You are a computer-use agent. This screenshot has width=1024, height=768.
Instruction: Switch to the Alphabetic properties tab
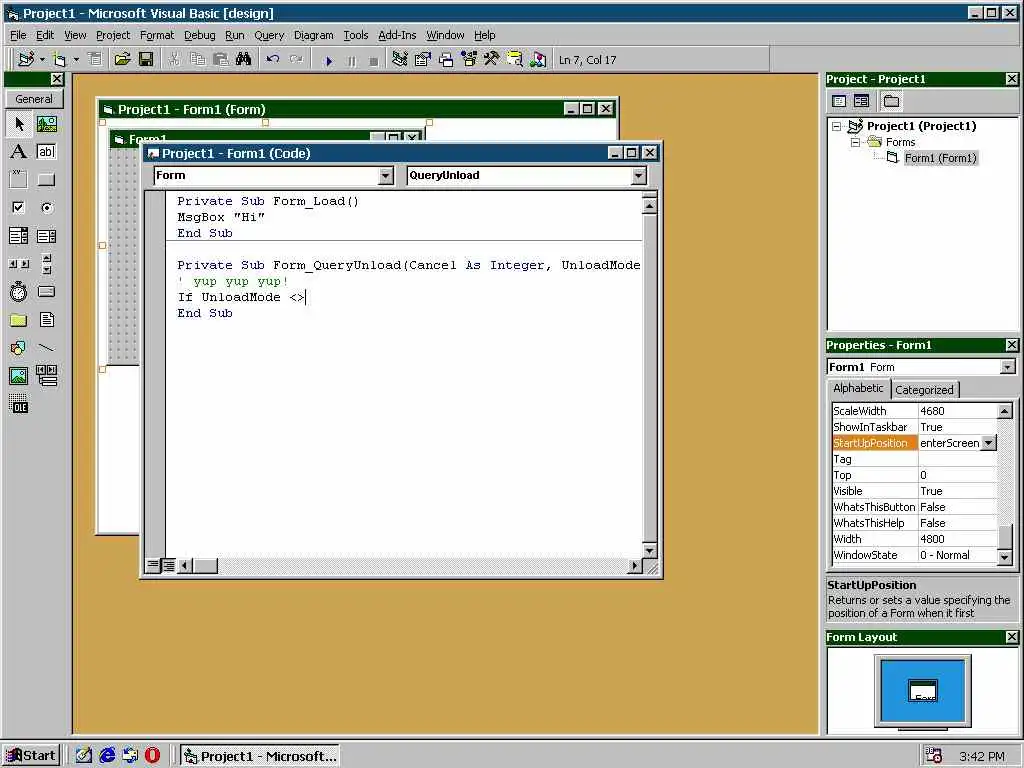click(x=858, y=388)
